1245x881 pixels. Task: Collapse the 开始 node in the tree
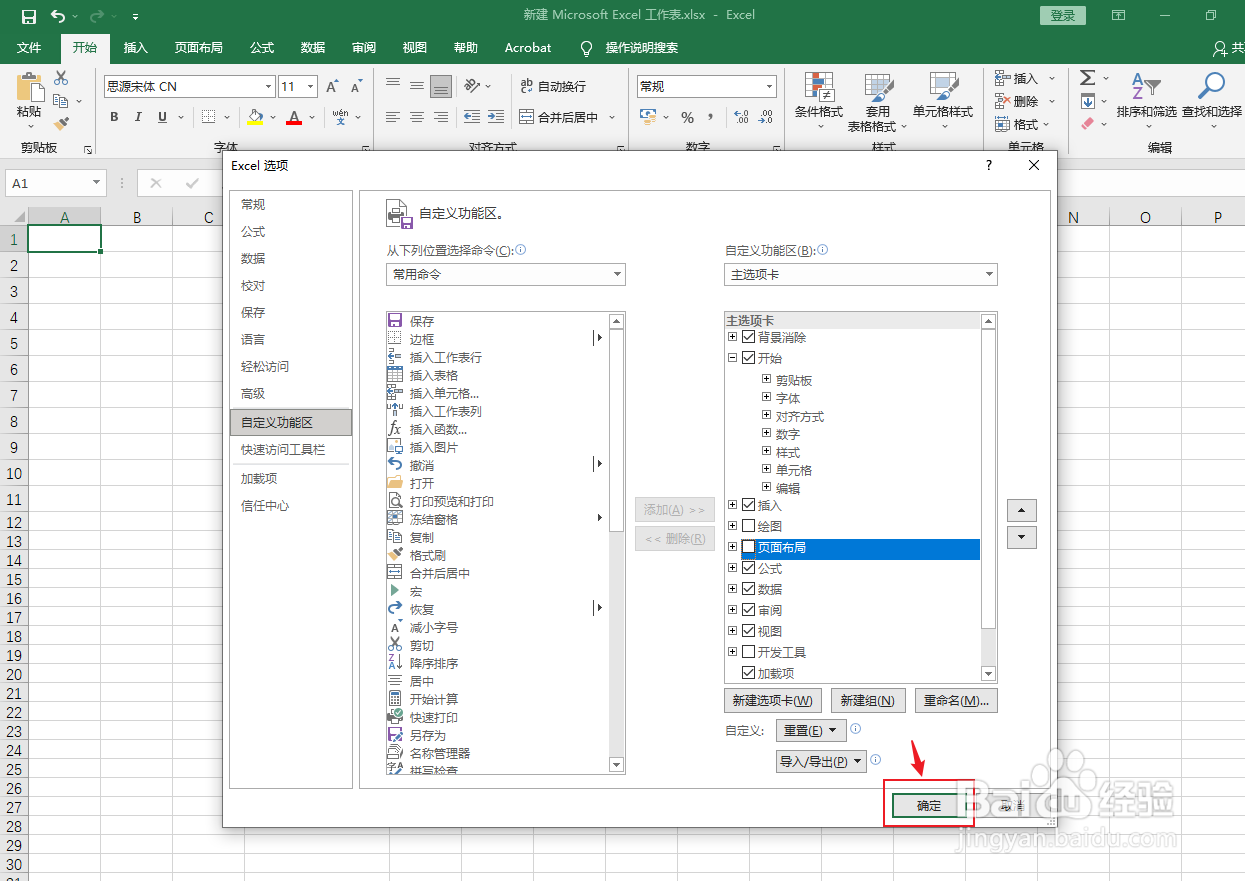[733, 358]
